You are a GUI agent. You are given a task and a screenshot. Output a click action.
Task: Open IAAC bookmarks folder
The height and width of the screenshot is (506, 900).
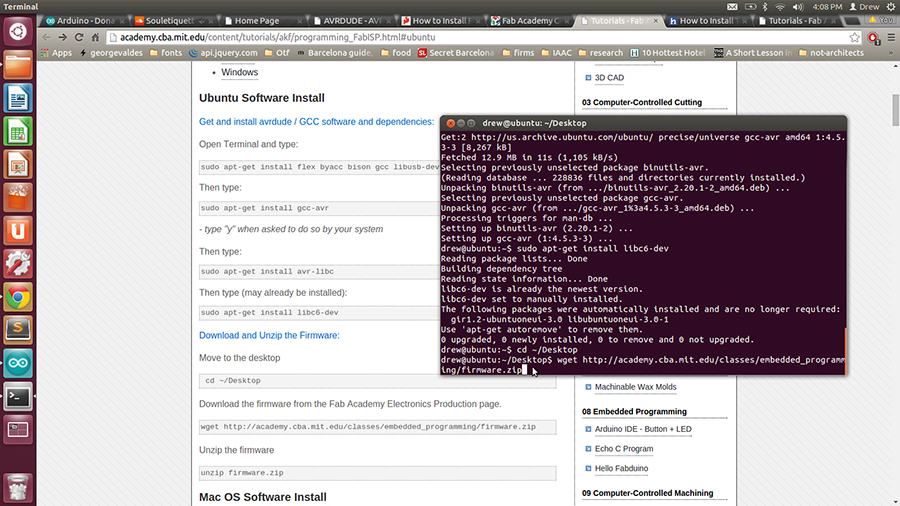tap(557, 53)
